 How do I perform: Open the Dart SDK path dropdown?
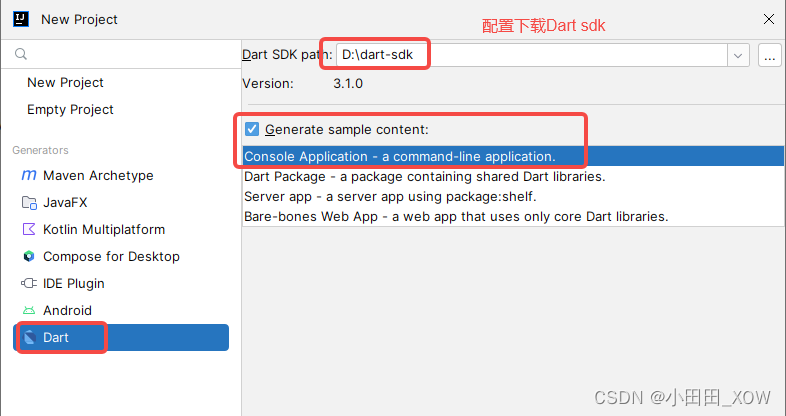738,55
